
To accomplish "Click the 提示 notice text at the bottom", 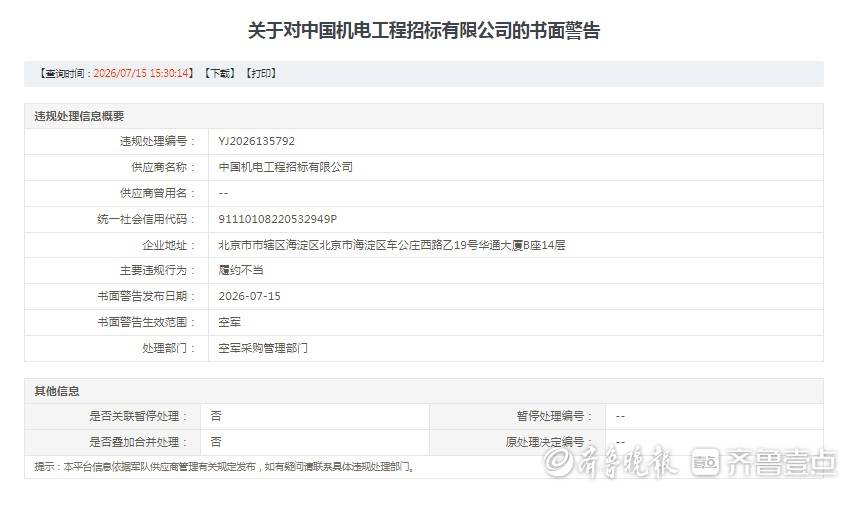I will point(224,467).
